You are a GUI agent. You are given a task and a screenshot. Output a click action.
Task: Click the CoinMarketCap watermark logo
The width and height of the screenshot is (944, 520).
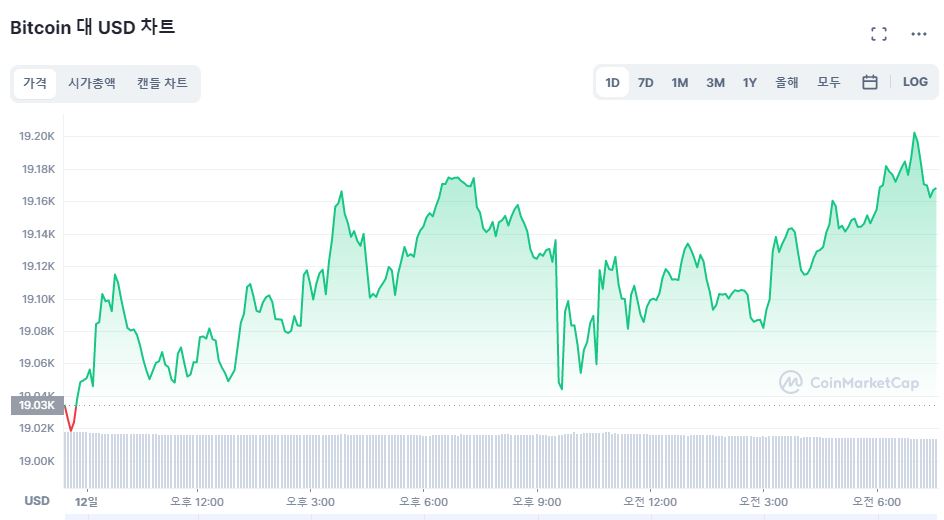point(849,382)
